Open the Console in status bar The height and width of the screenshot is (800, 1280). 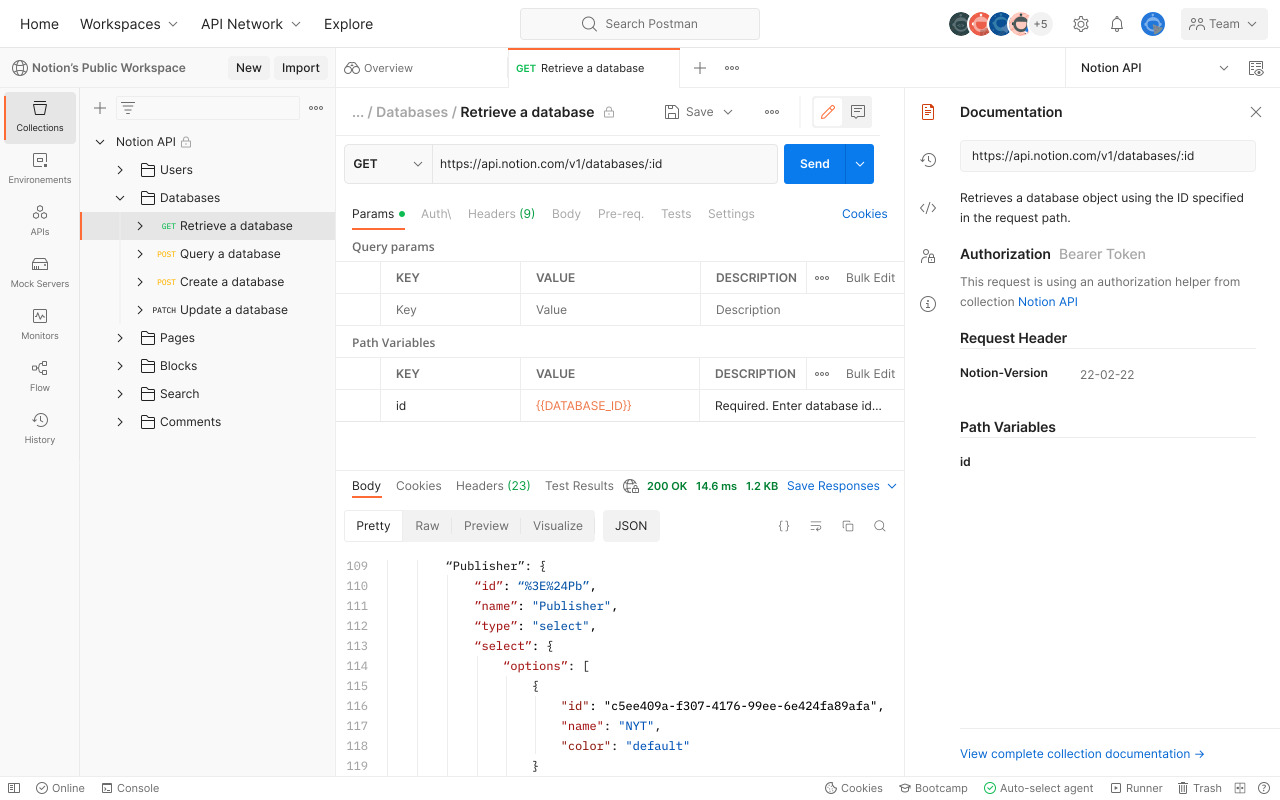click(130, 788)
